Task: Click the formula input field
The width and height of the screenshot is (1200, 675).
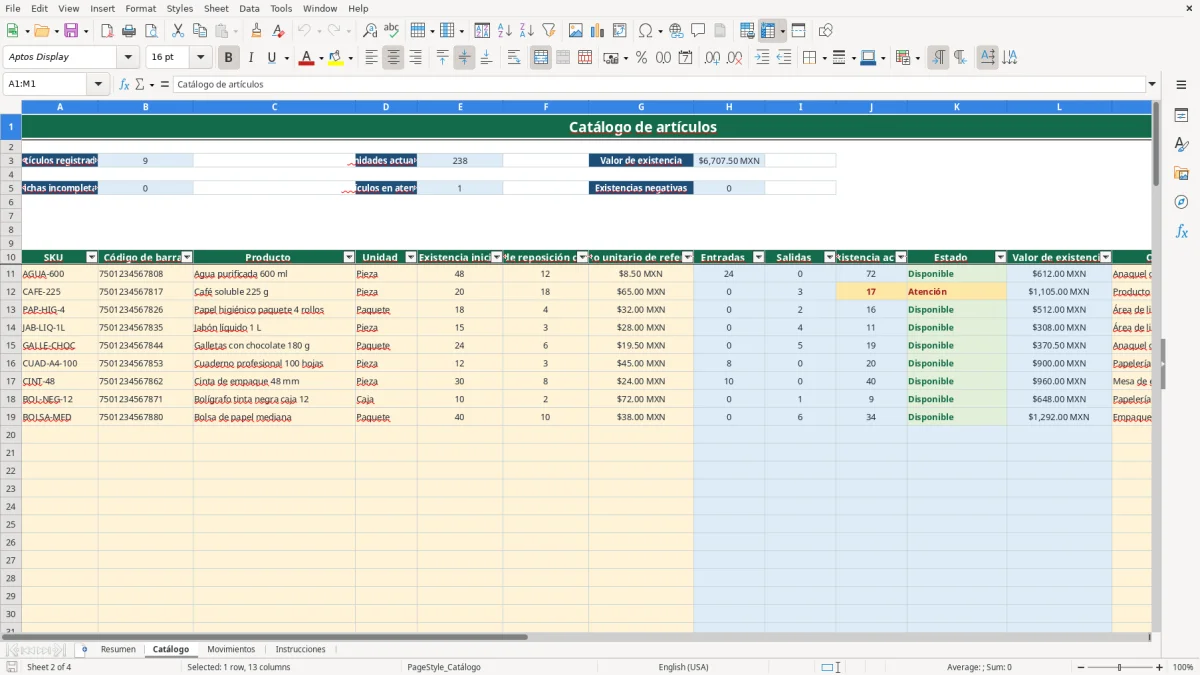Action: (x=658, y=84)
